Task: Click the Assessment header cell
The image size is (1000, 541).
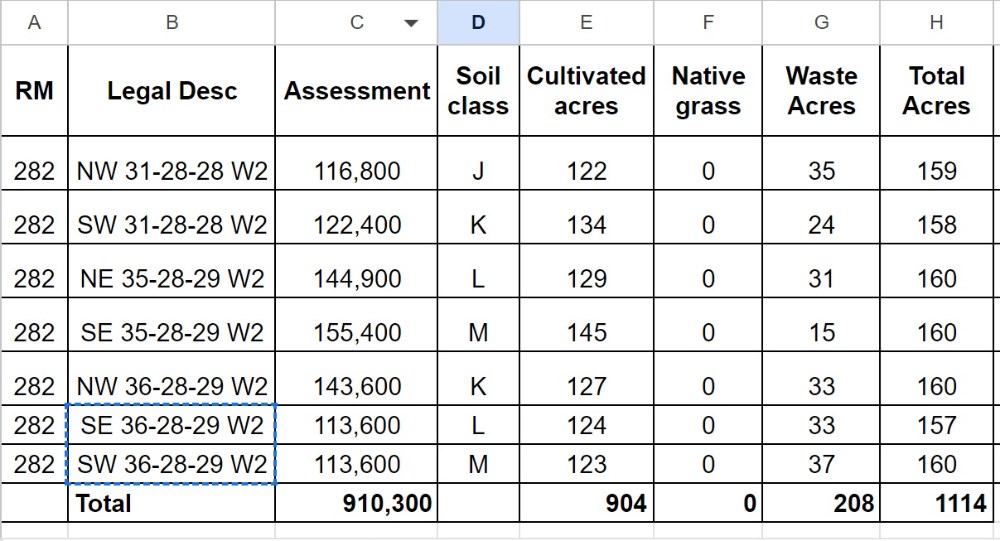Action: [357, 91]
